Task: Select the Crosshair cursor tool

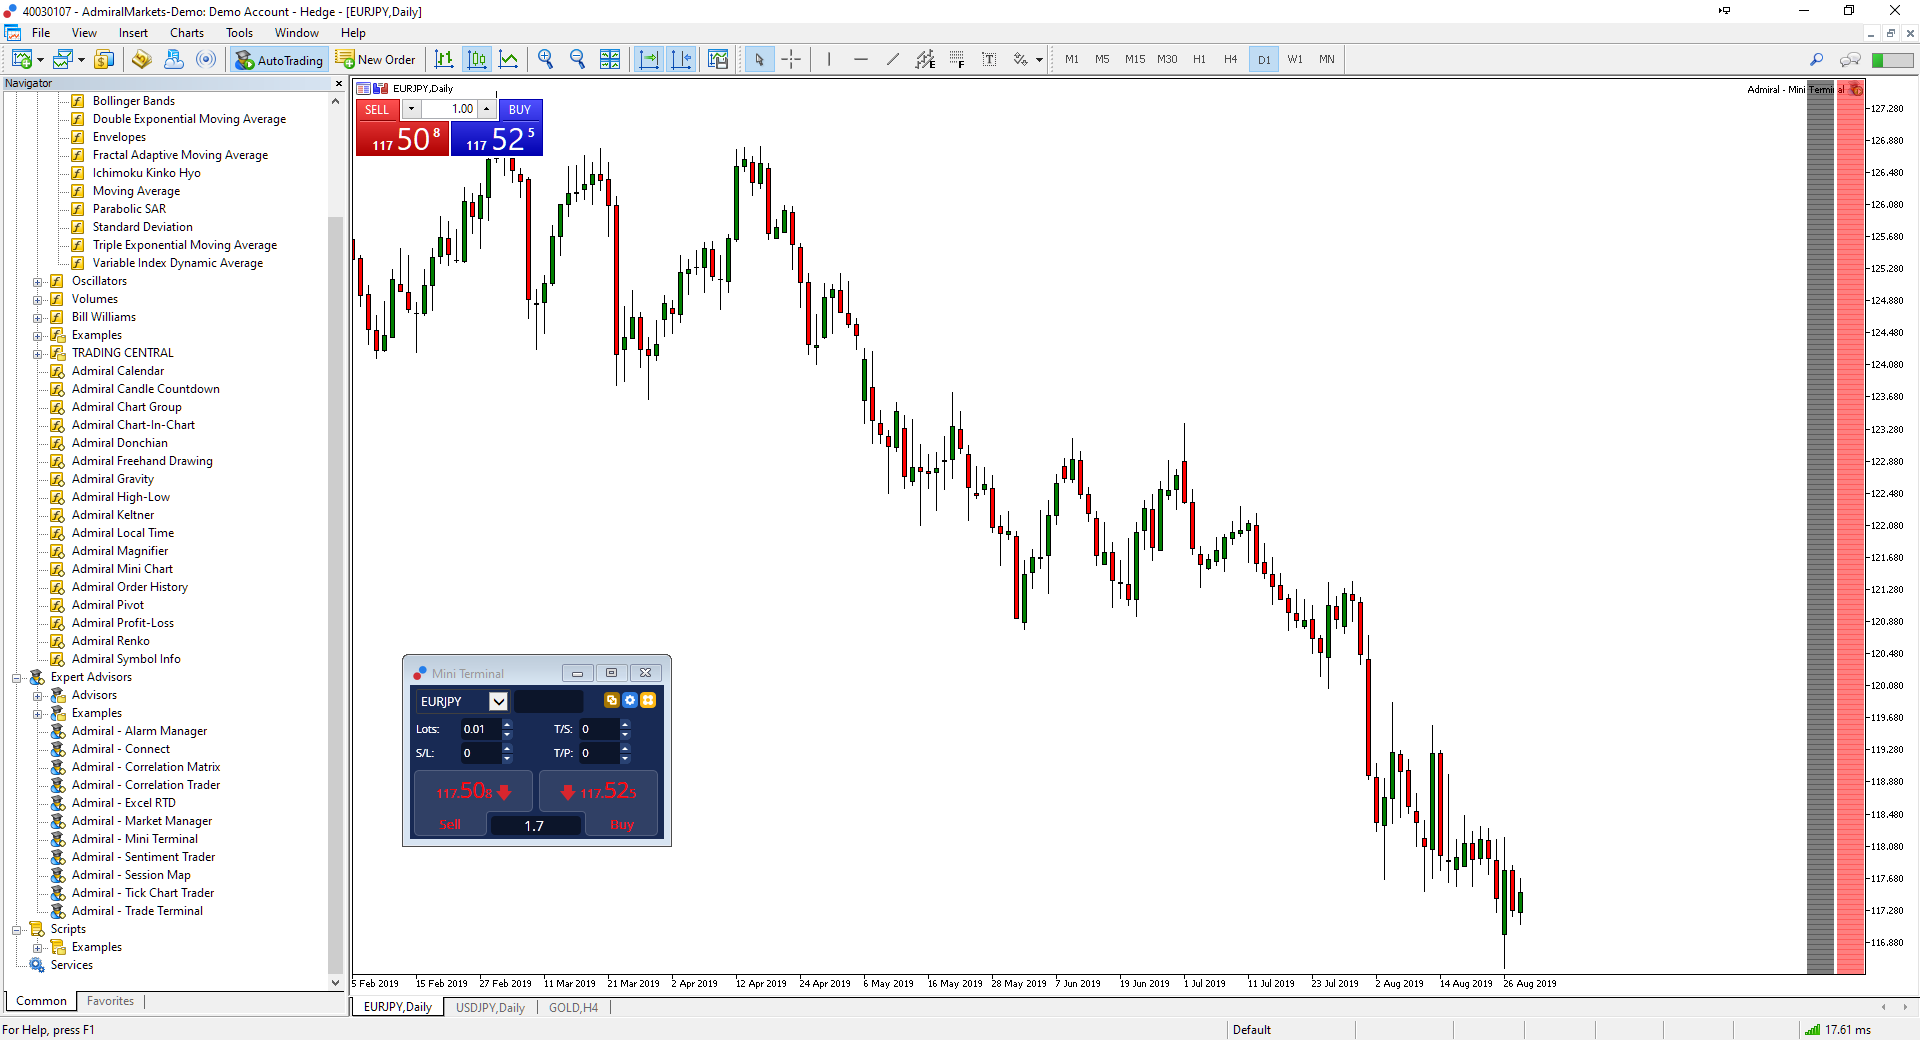Action: pos(791,60)
